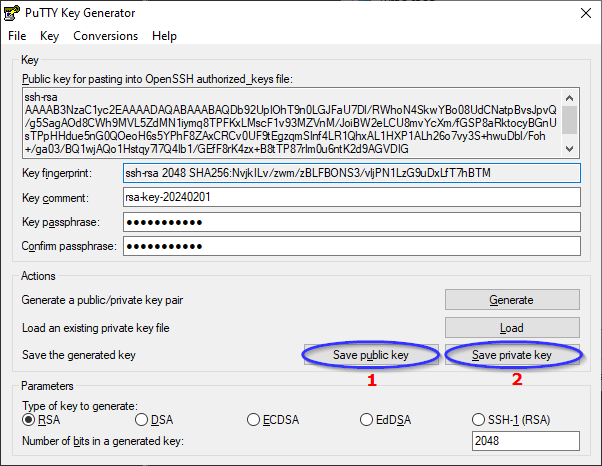Select the SSH-1 (RSA) option
602x466 pixels.
pyautogui.click(x=479, y=420)
